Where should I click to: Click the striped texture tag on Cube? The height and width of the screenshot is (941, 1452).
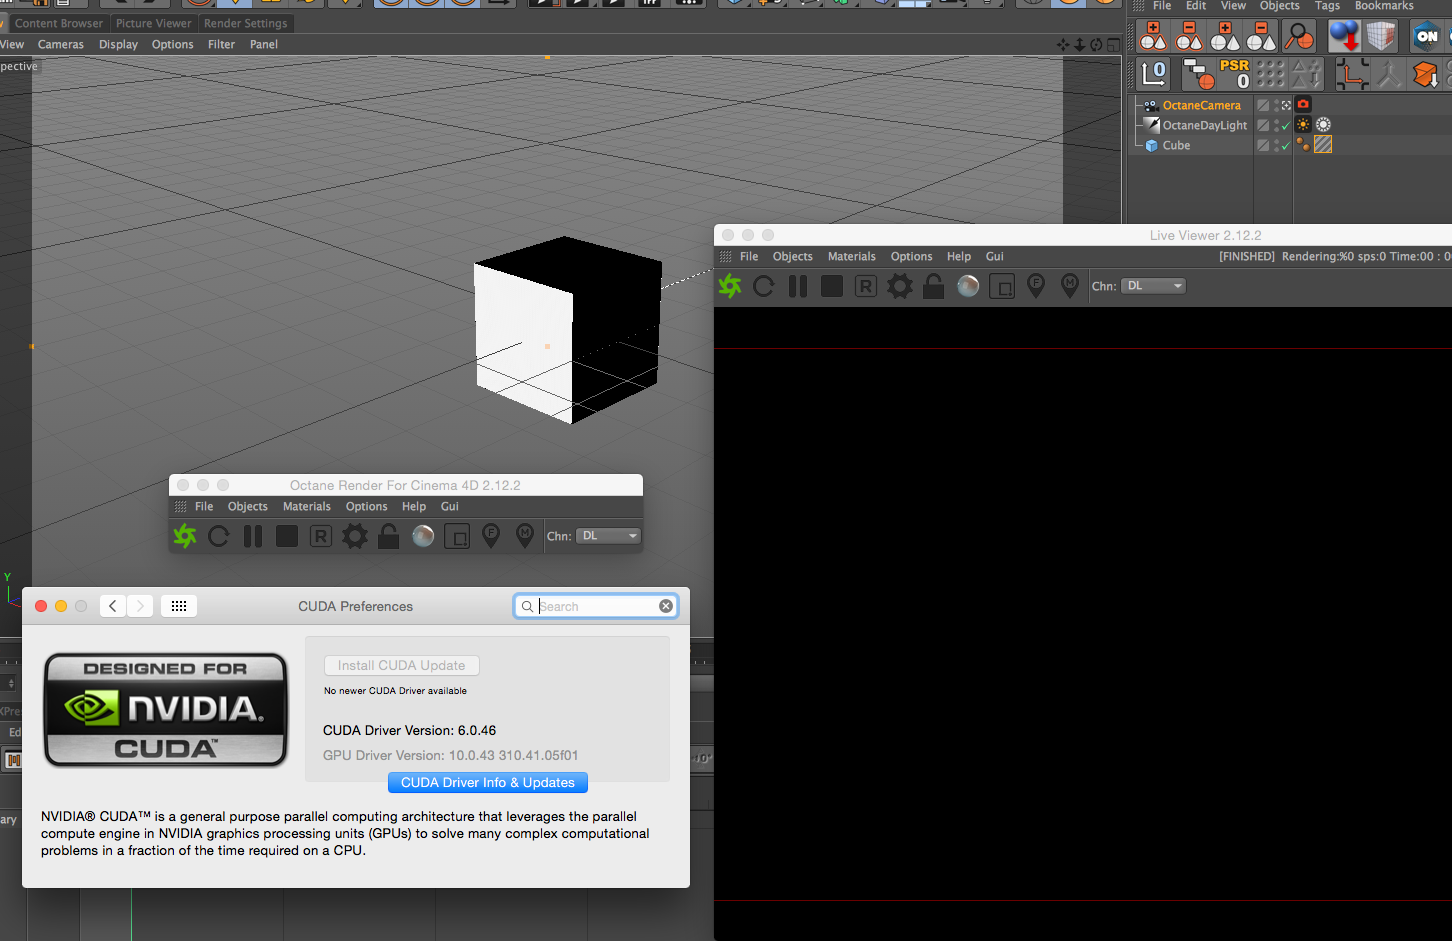(1323, 144)
